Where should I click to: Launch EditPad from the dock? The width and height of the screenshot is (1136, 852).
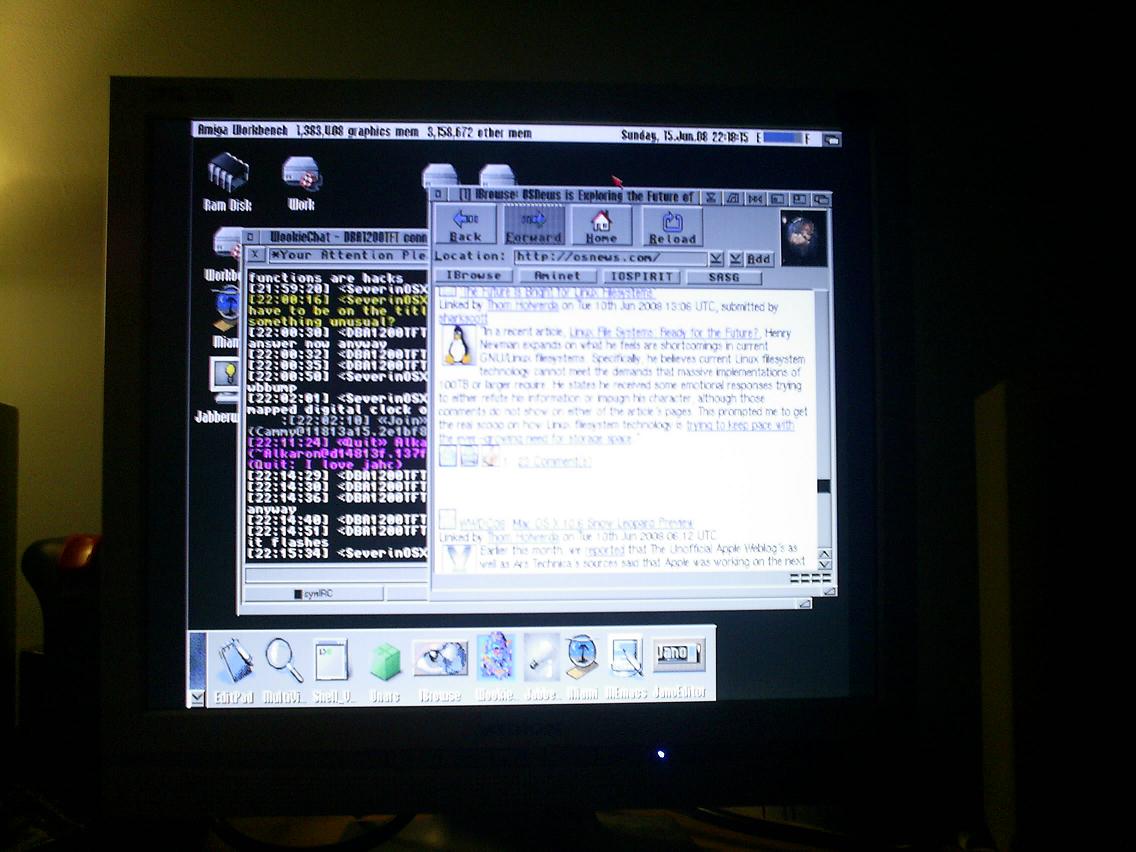(x=234, y=669)
